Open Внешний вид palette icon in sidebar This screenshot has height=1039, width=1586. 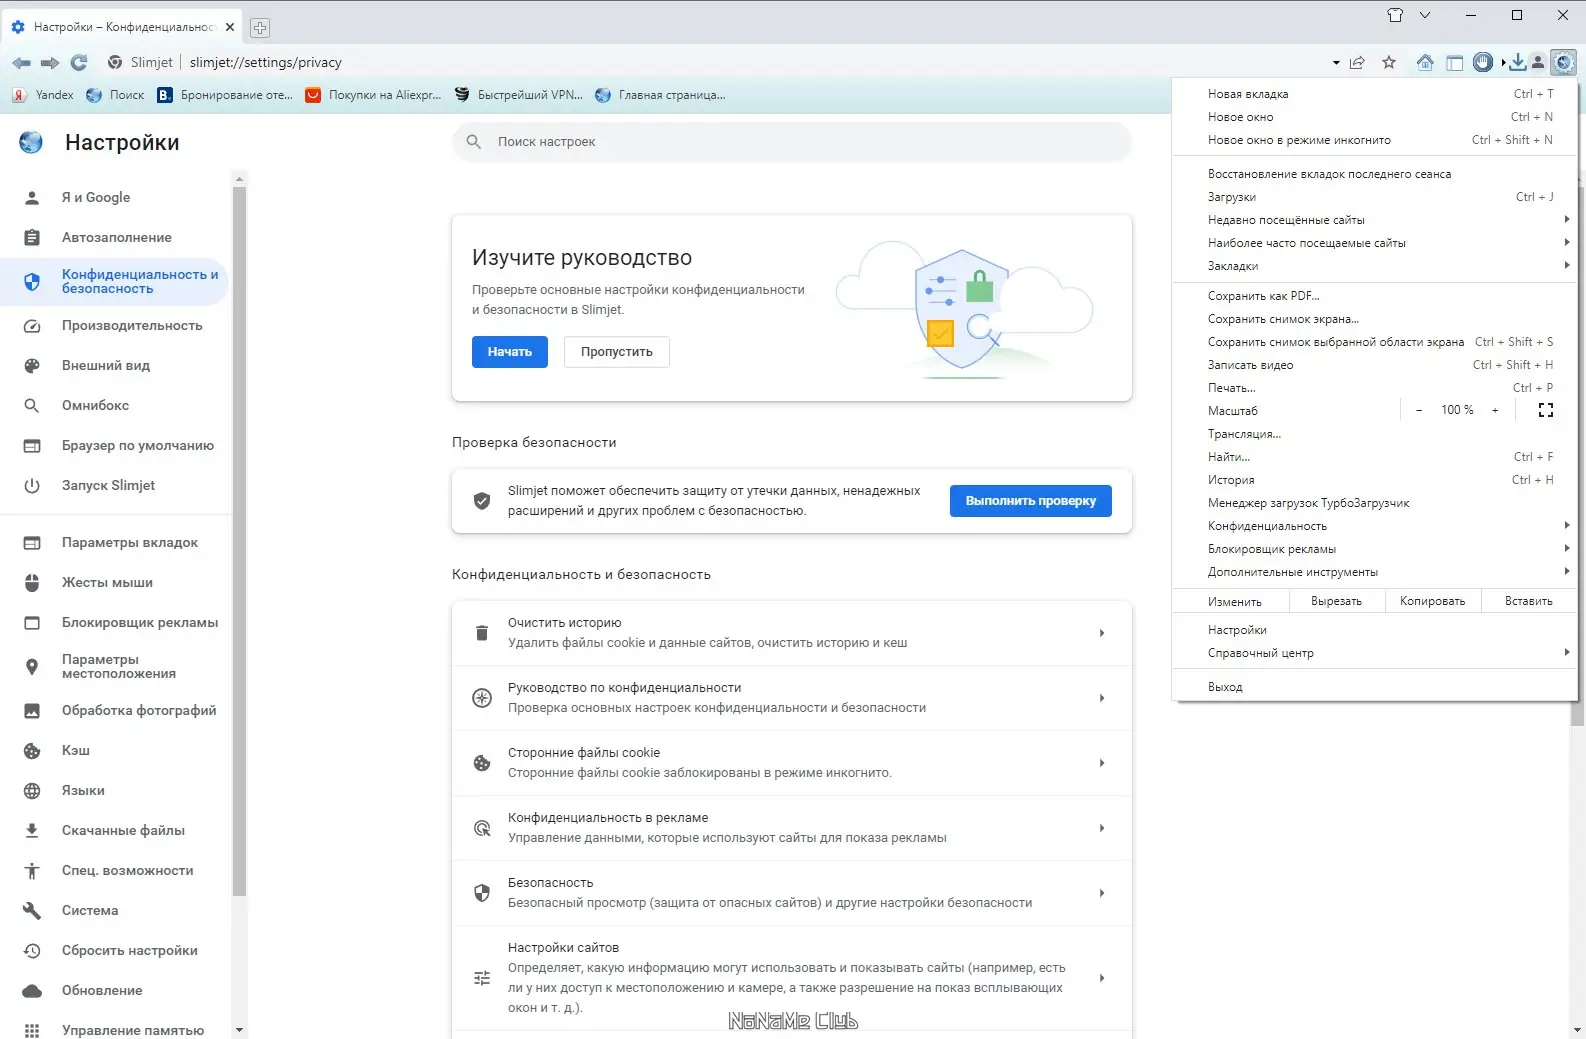pyautogui.click(x=32, y=365)
